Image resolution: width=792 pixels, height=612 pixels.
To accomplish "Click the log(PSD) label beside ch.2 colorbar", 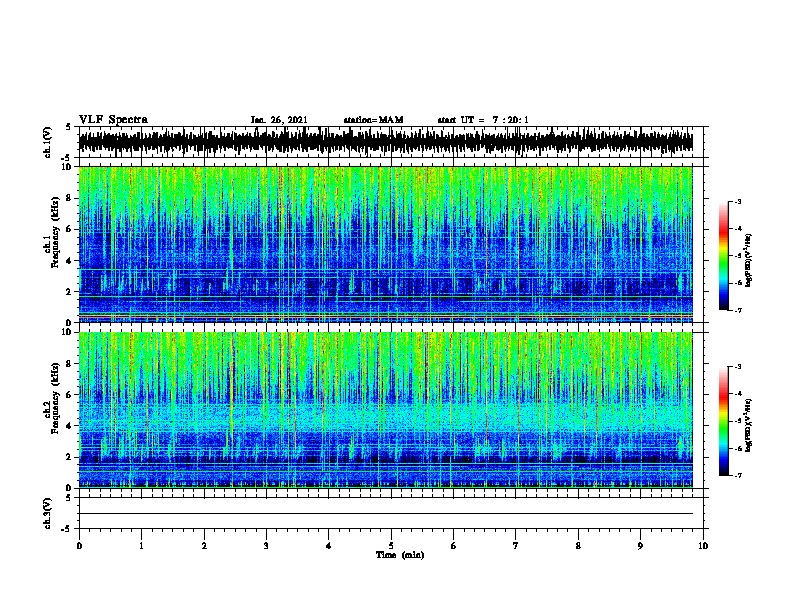I will click(x=749, y=425).
